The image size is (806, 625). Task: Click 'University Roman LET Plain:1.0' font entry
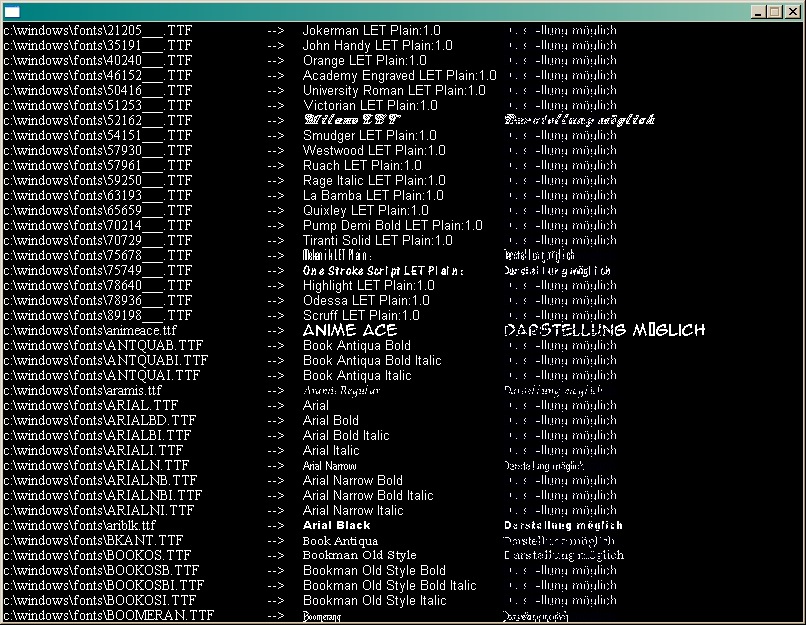click(394, 90)
